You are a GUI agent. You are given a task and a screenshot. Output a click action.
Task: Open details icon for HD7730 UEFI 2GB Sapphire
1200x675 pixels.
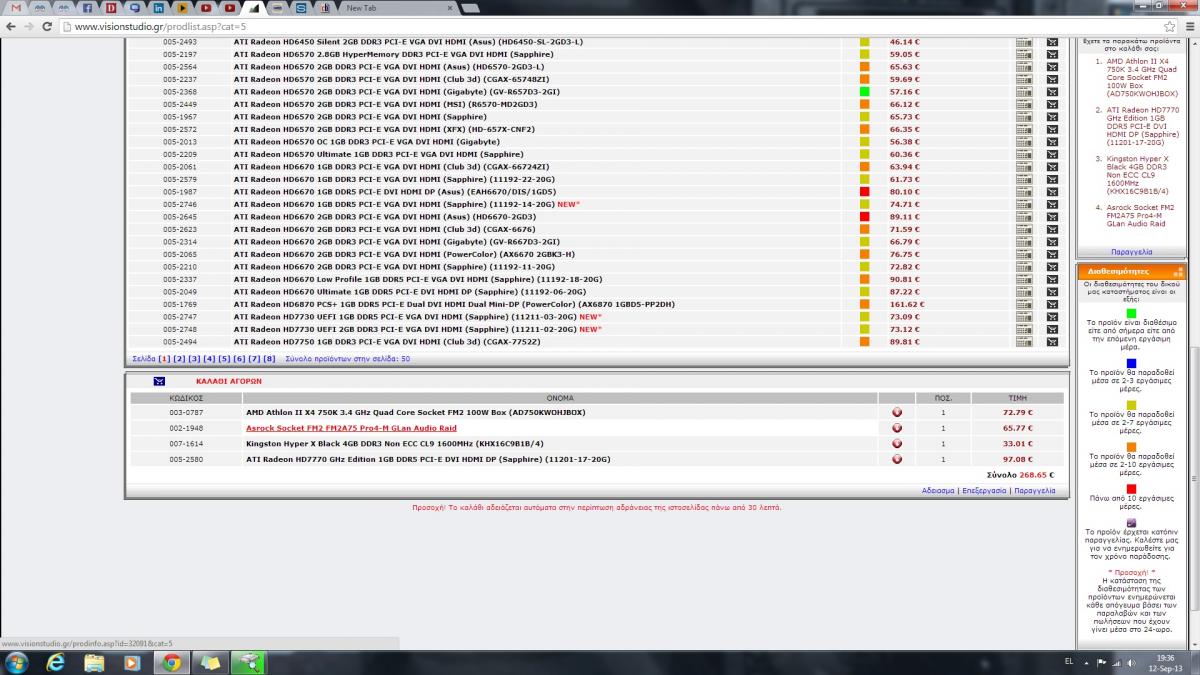(1024, 329)
